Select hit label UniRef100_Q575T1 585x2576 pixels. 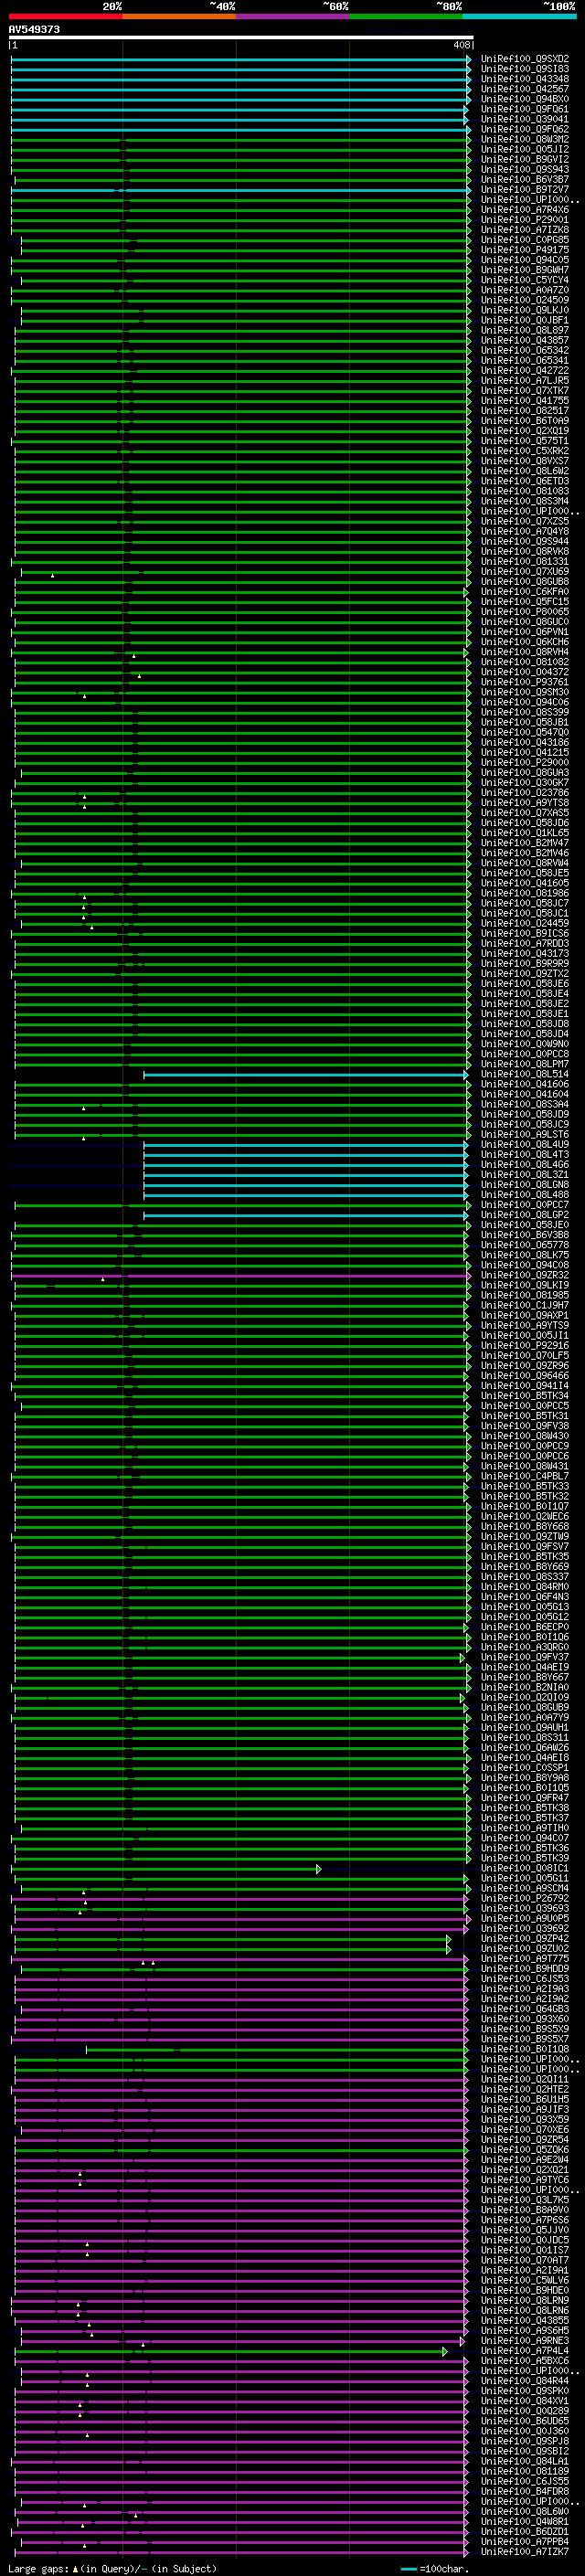[525, 441]
